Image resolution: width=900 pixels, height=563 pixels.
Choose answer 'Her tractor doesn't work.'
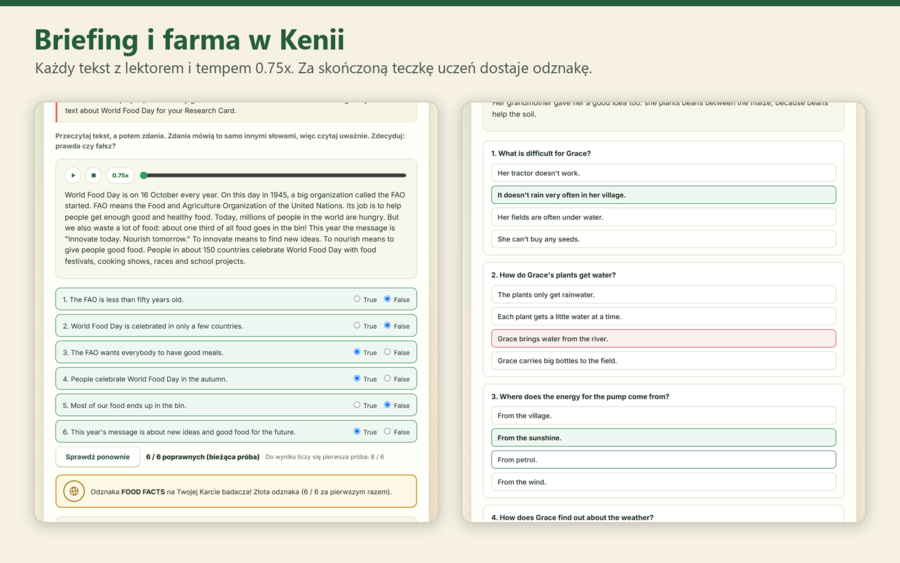[663, 173]
